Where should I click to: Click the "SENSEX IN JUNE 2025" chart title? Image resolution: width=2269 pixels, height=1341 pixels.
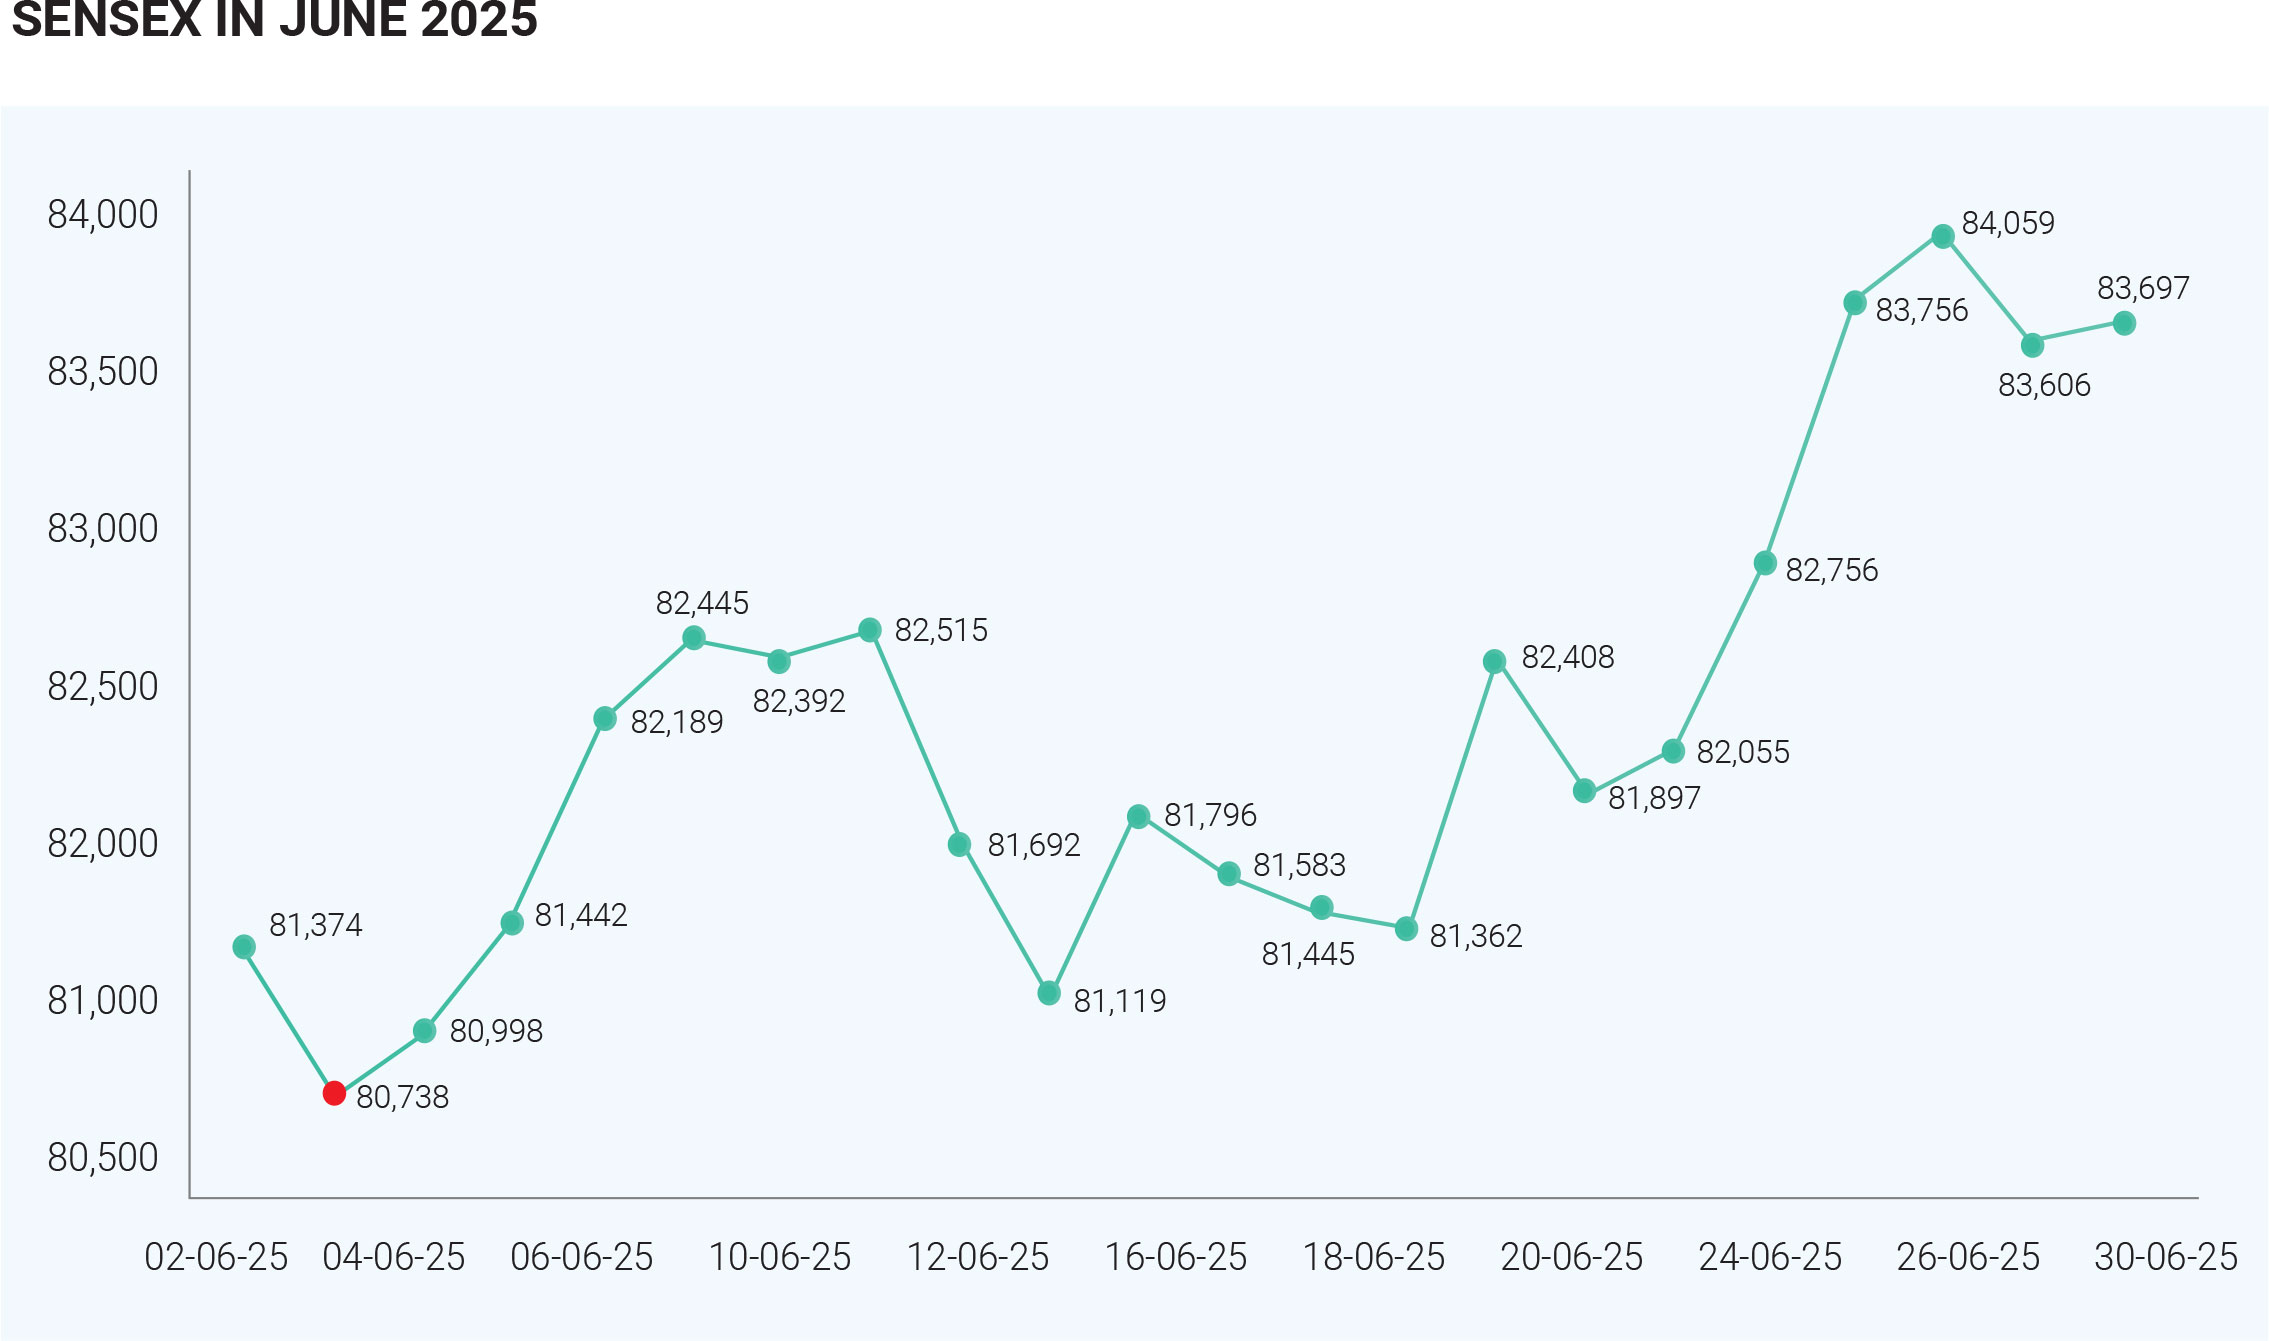point(275,20)
